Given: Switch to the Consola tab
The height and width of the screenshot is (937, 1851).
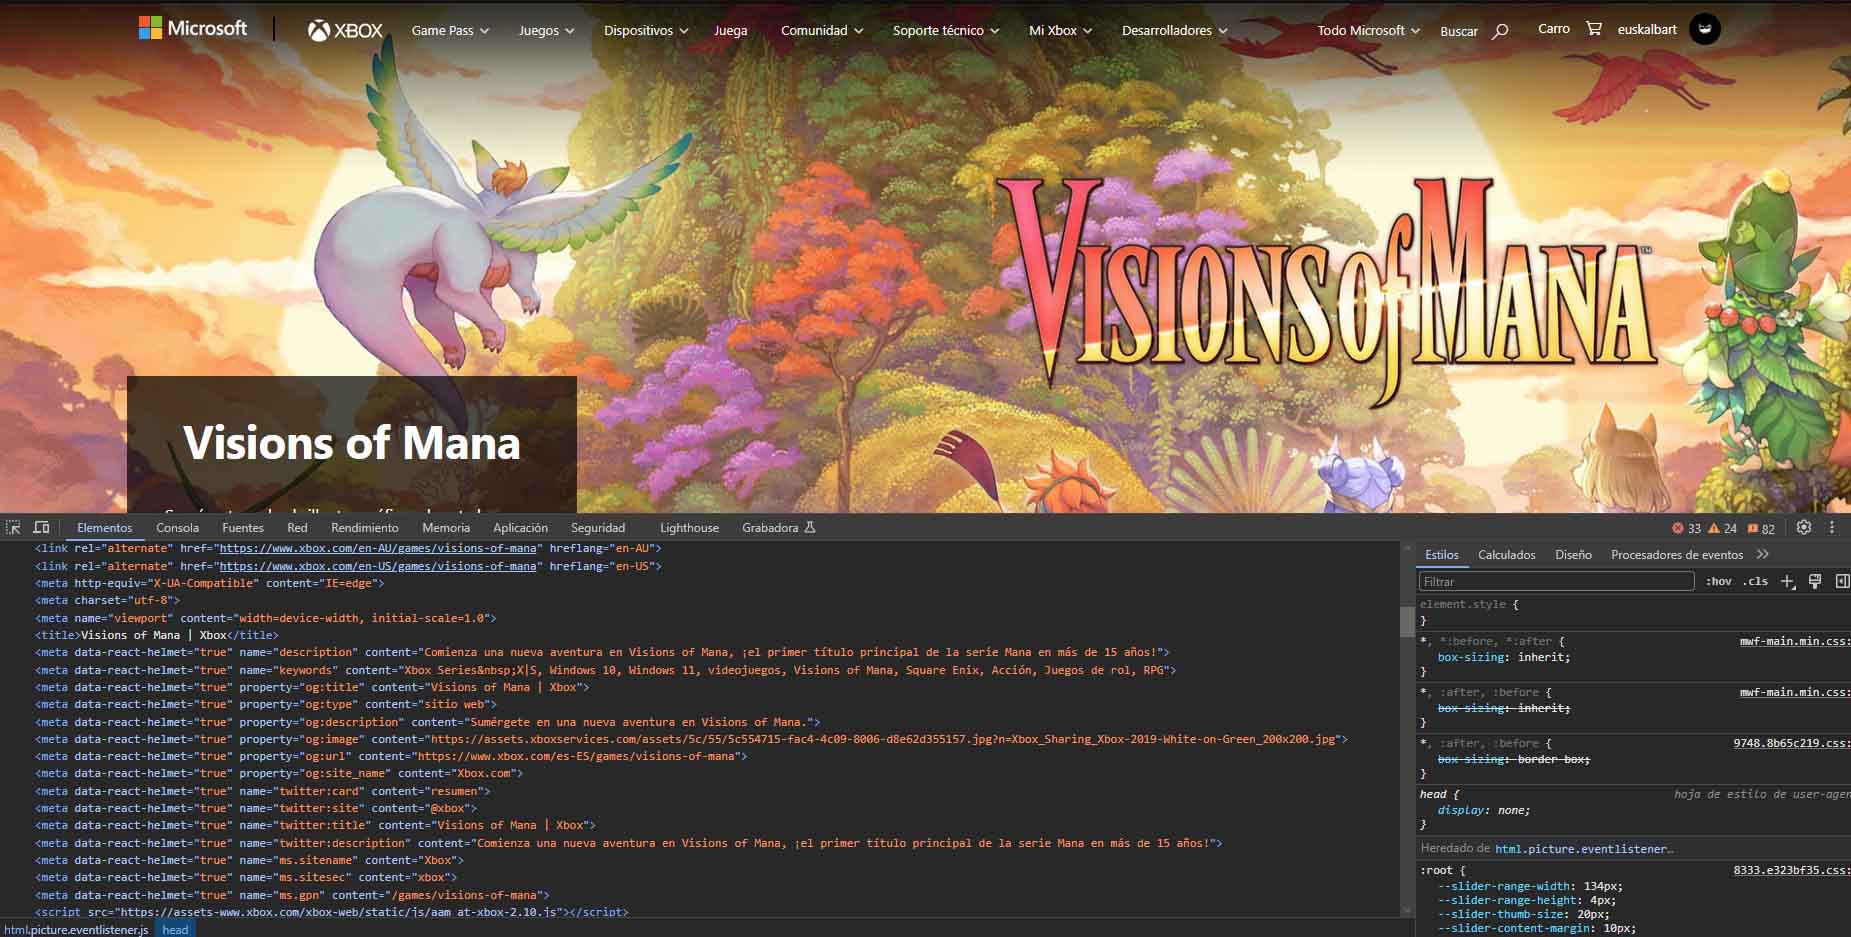Looking at the screenshot, I should (x=177, y=527).
